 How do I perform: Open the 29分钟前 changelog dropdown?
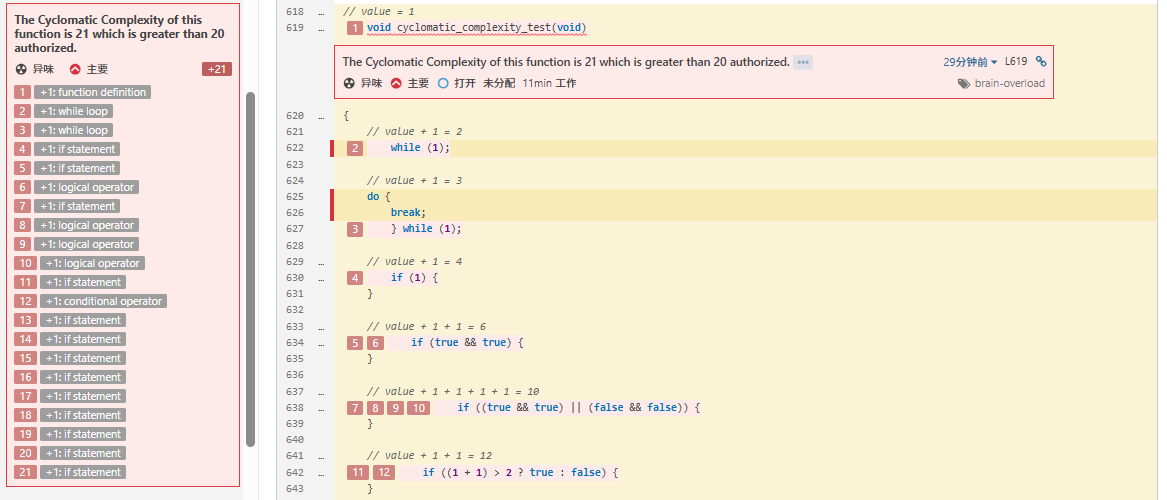click(971, 62)
